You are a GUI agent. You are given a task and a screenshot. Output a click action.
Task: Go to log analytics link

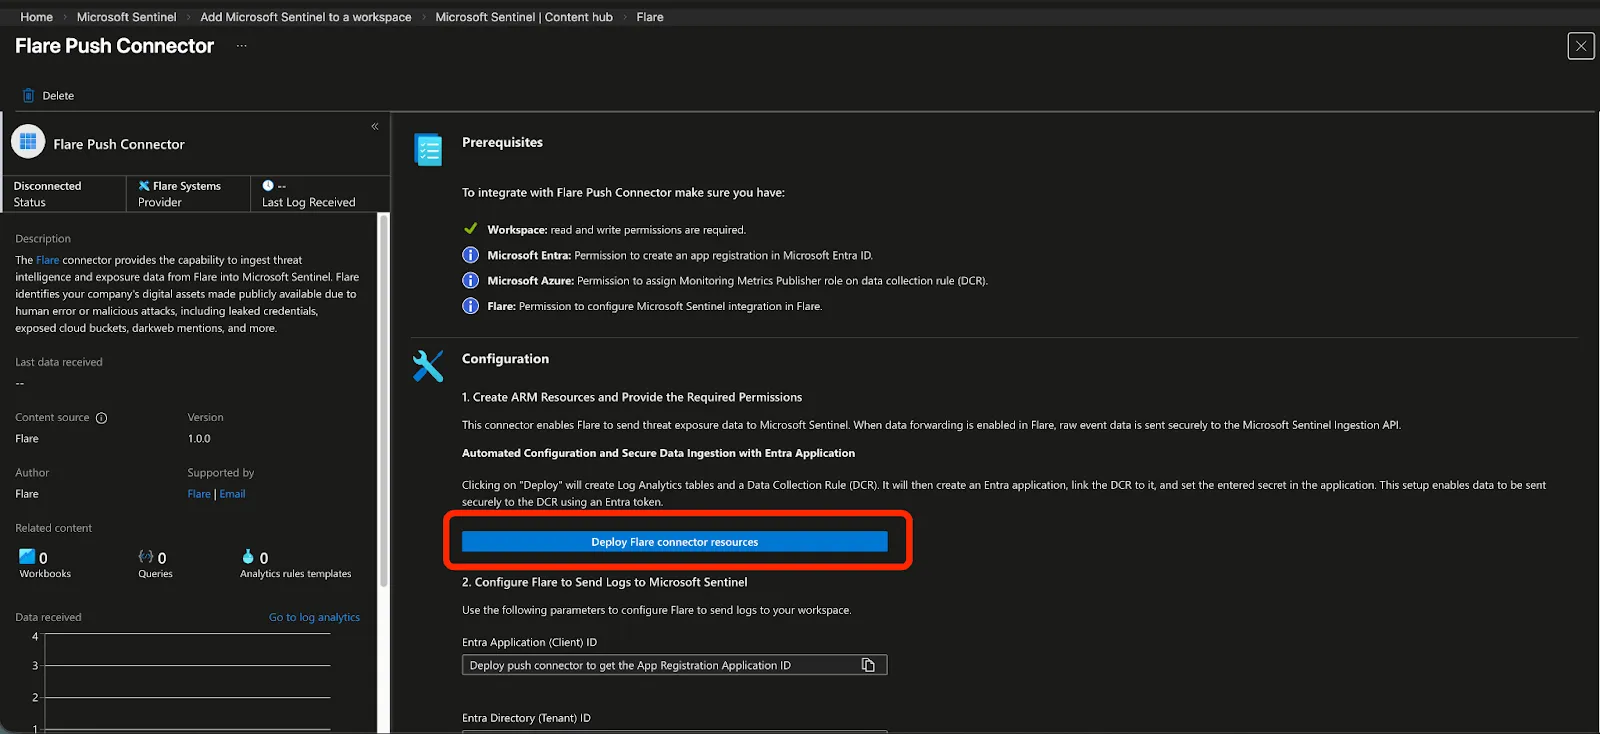[x=314, y=617]
